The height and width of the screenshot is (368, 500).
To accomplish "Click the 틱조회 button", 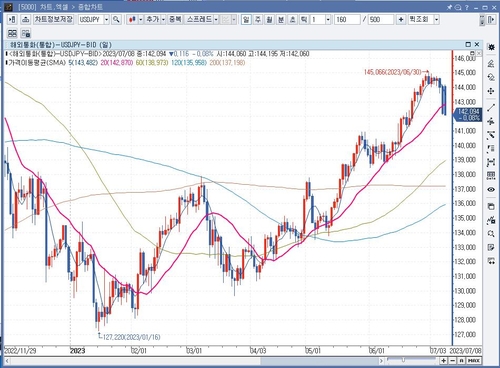I will tap(420, 20).
